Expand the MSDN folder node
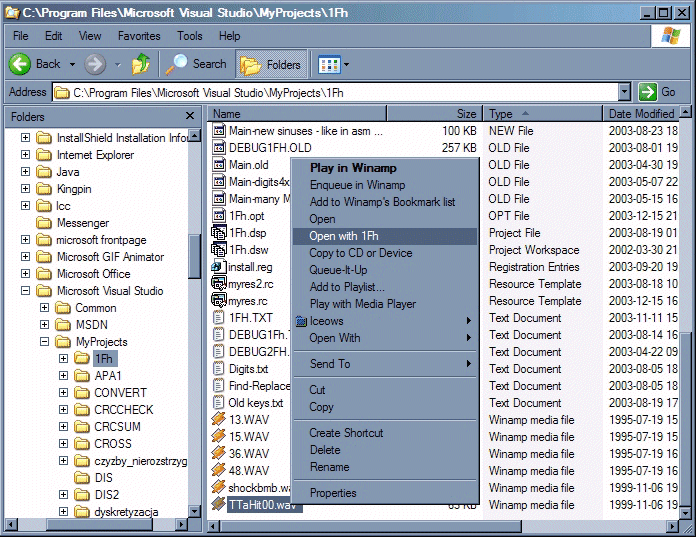Image resolution: width=696 pixels, height=537 pixels. (44, 325)
